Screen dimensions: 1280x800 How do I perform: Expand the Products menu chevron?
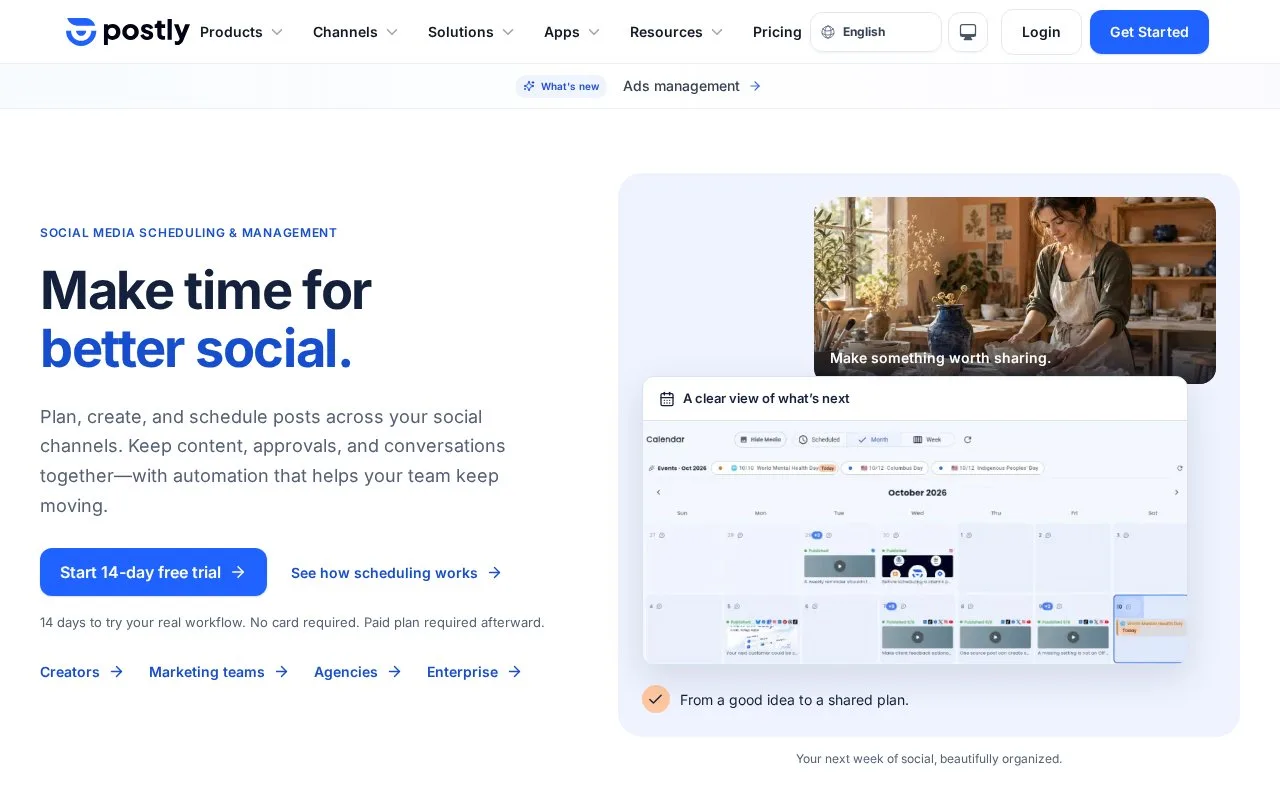click(277, 32)
